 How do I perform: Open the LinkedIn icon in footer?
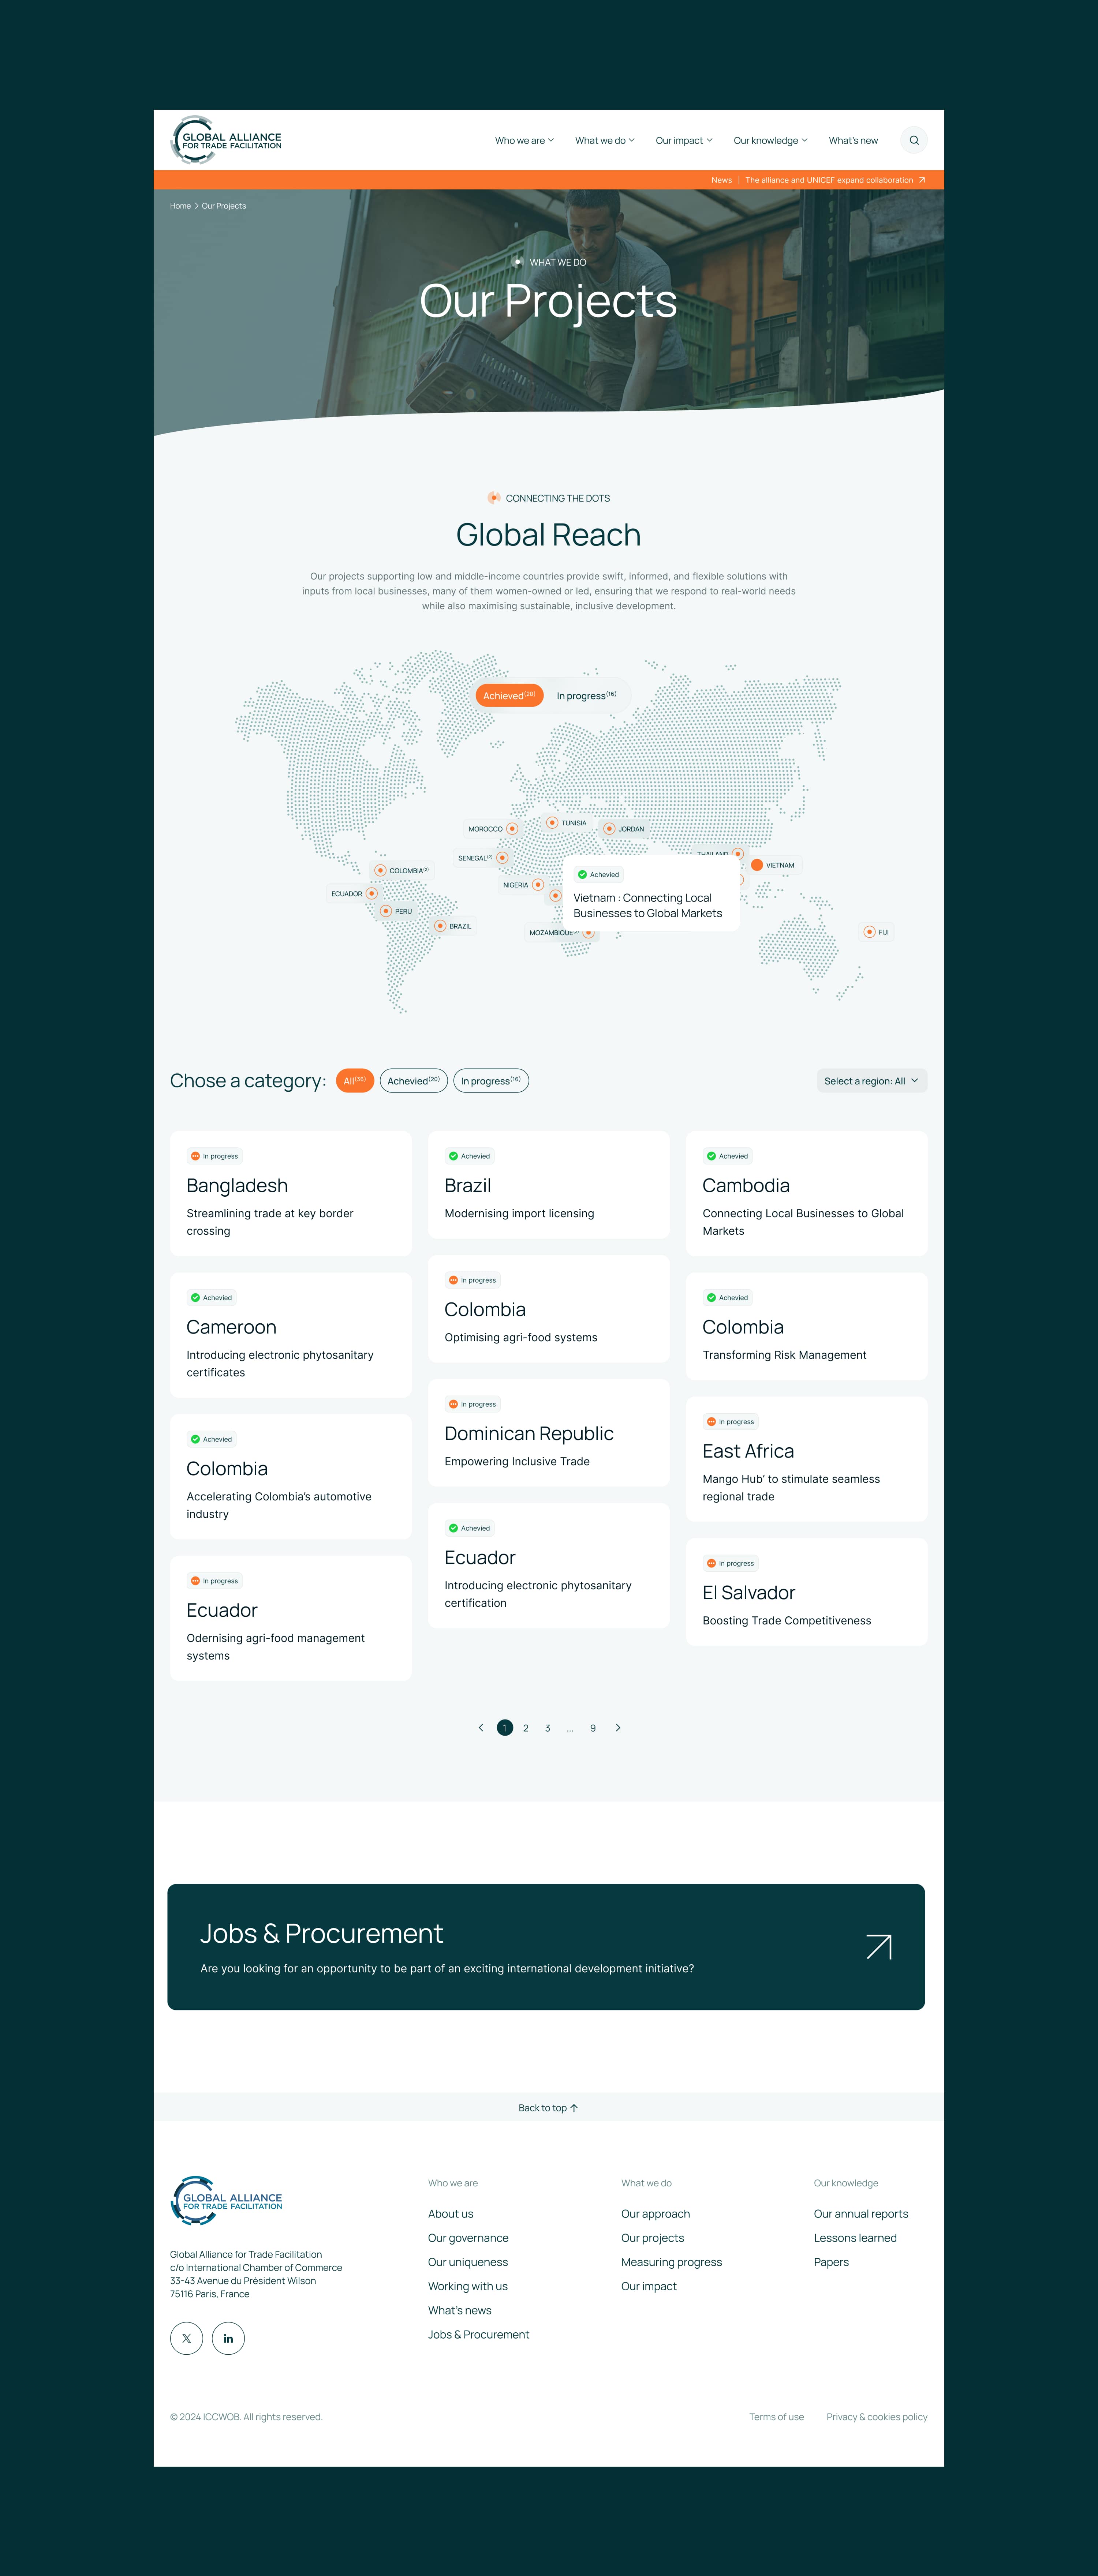click(228, 2338)
